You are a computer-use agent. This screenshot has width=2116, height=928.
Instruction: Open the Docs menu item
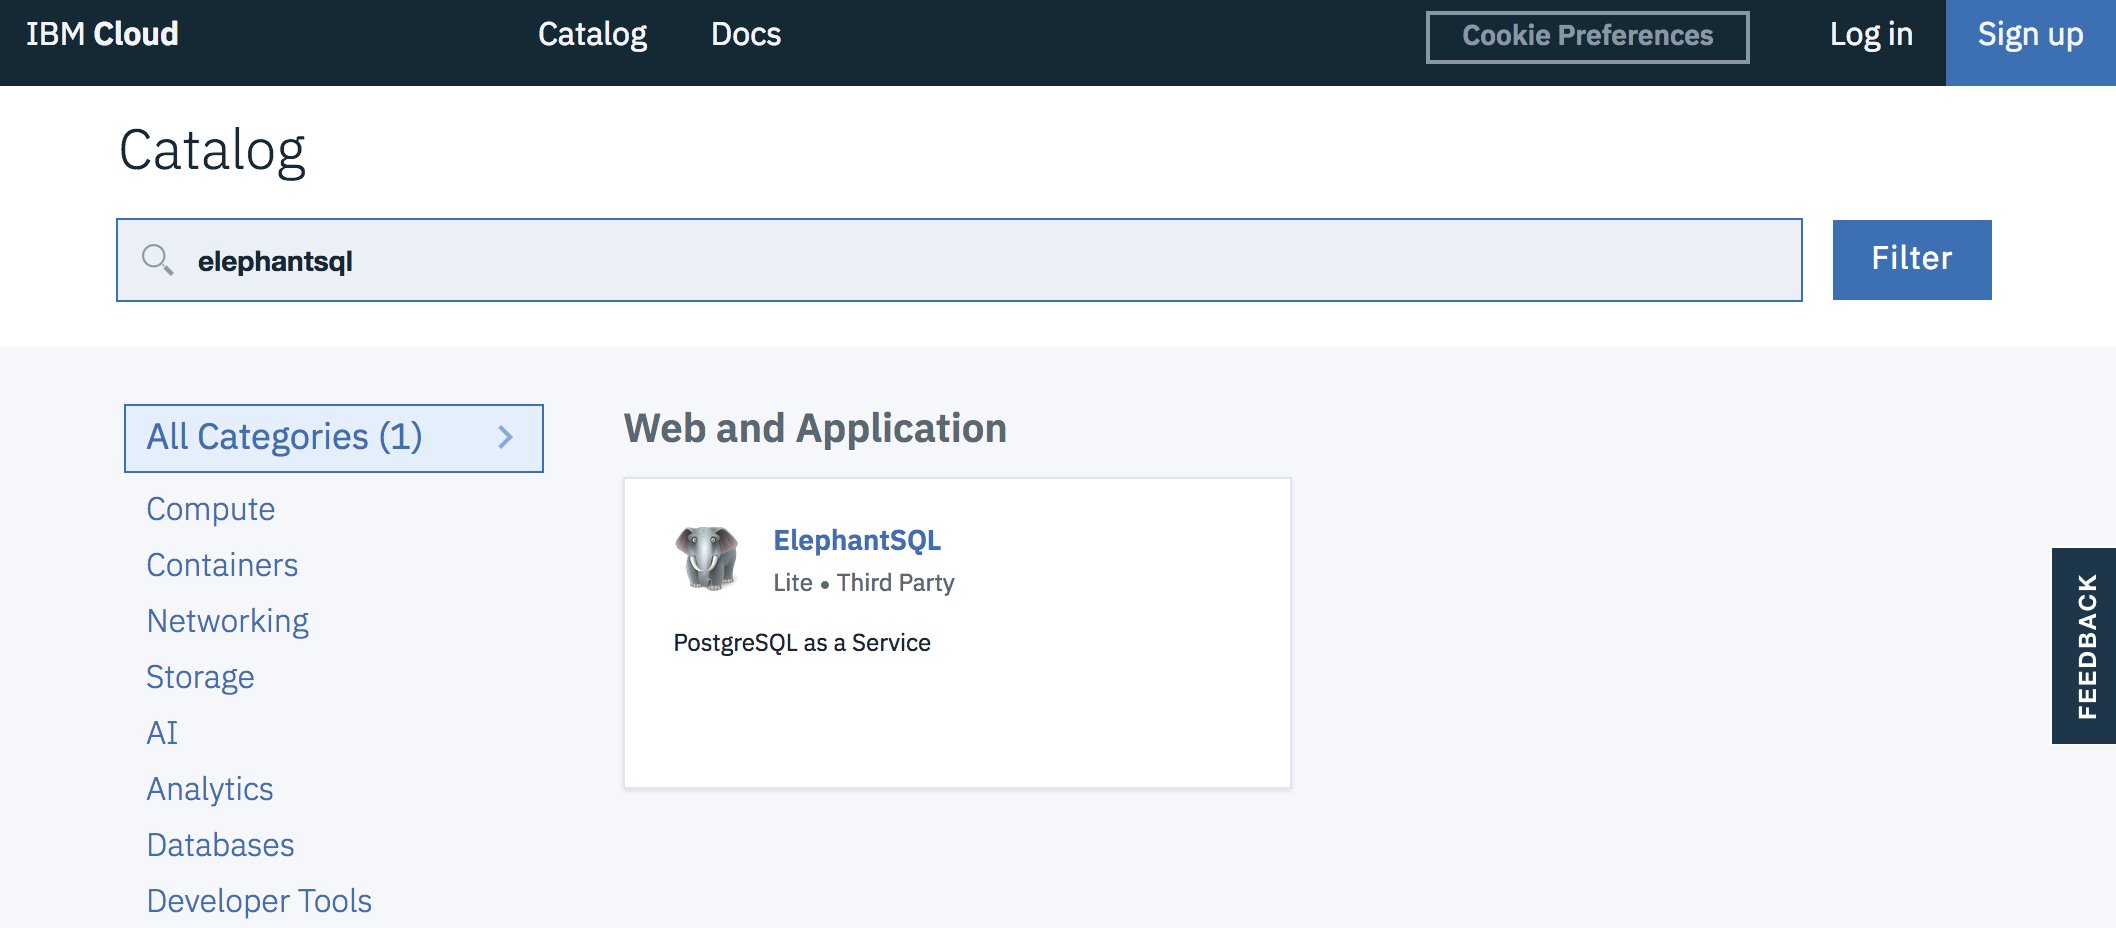tap(745, 35)
